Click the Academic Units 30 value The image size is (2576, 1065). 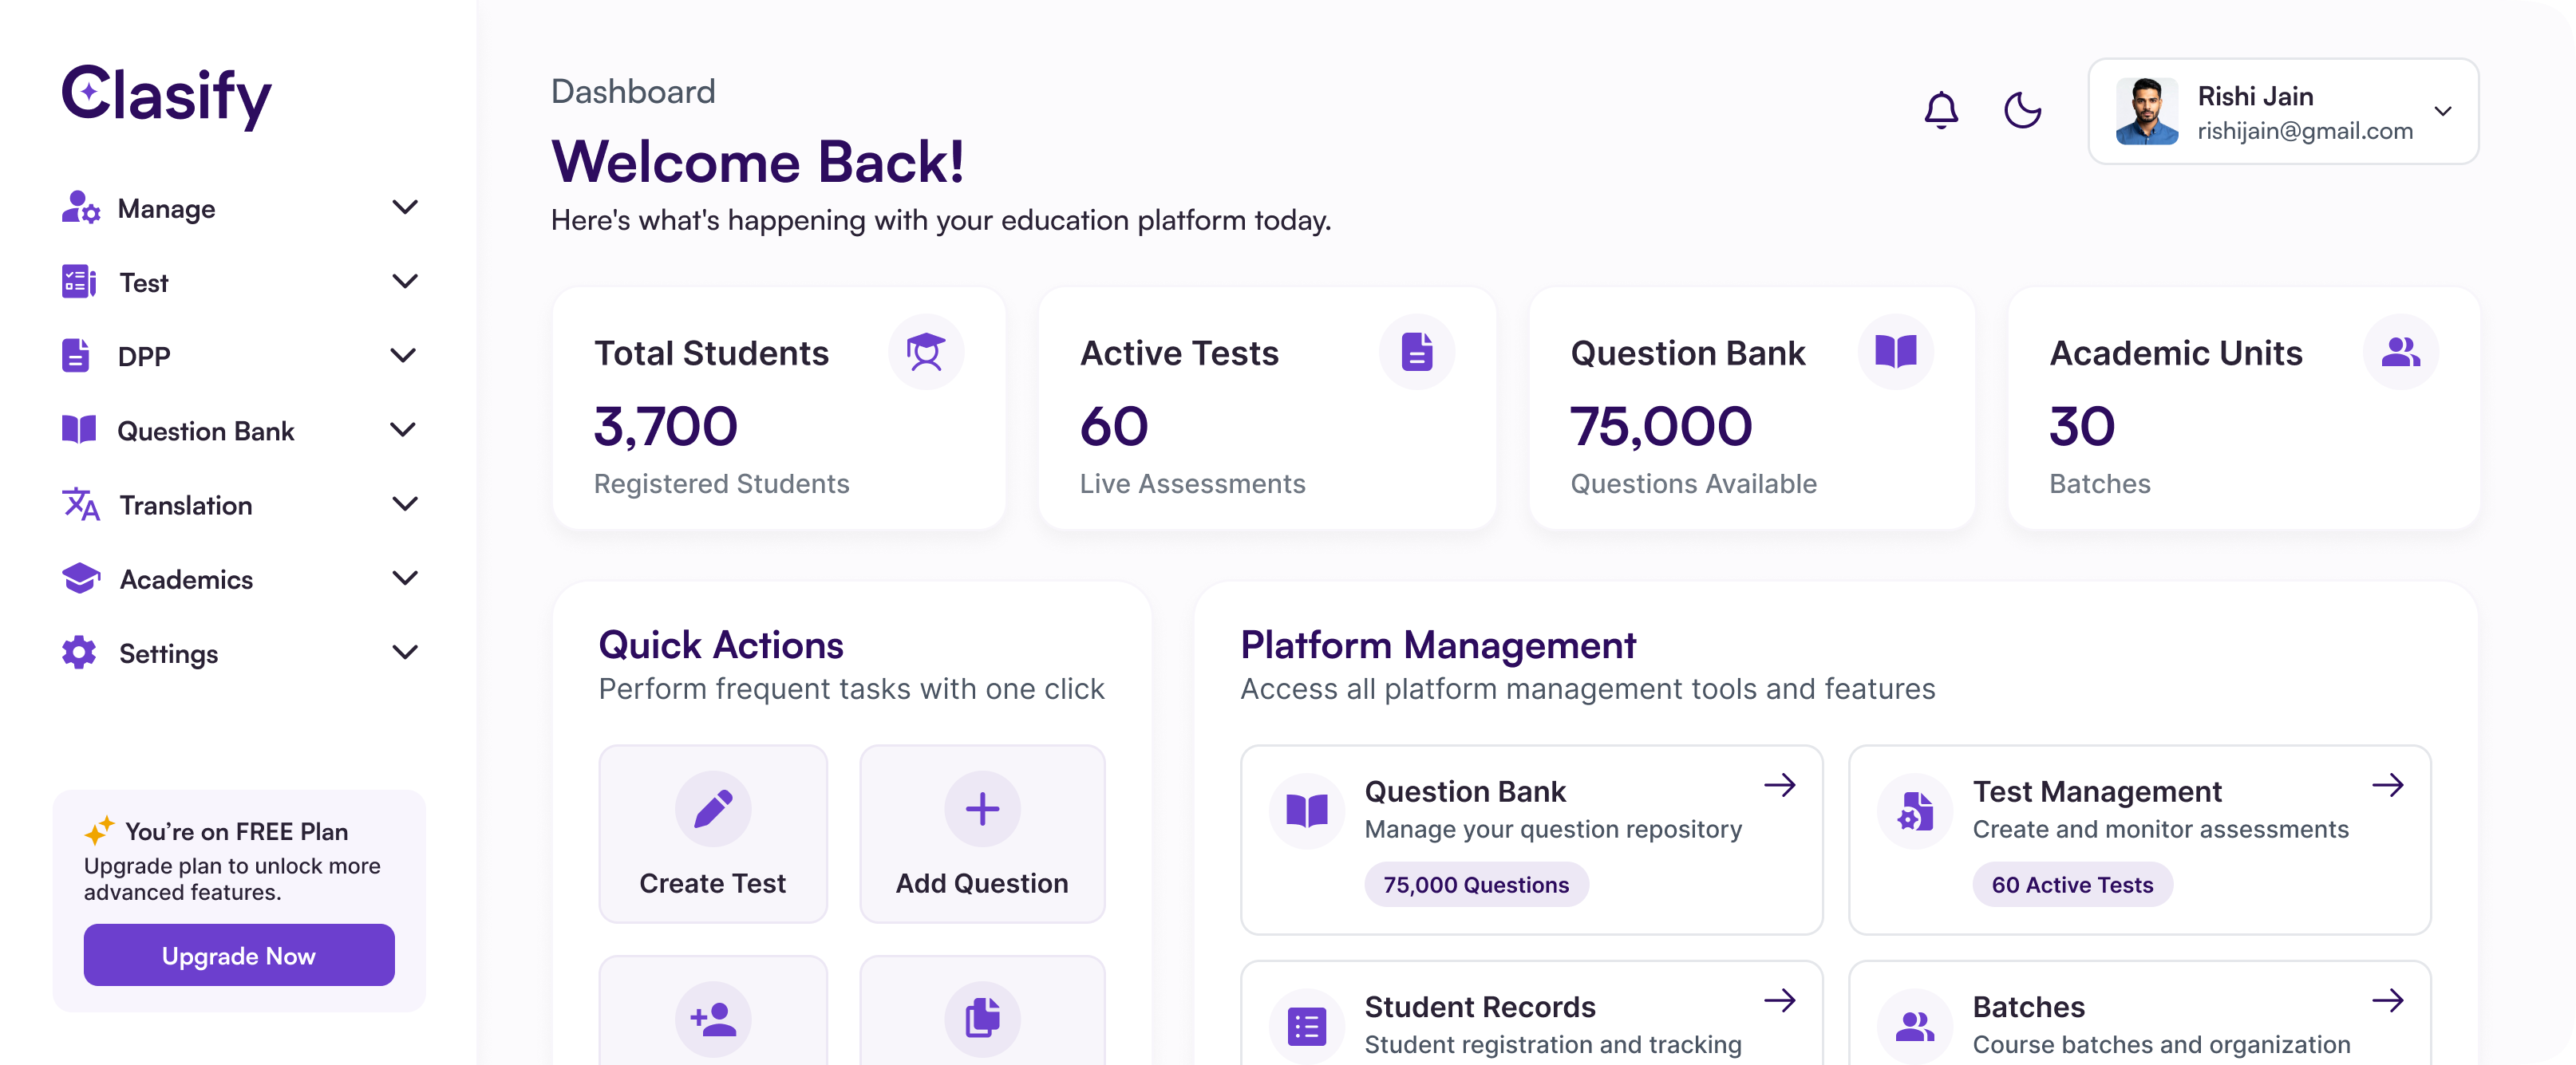coord(2082,427)
